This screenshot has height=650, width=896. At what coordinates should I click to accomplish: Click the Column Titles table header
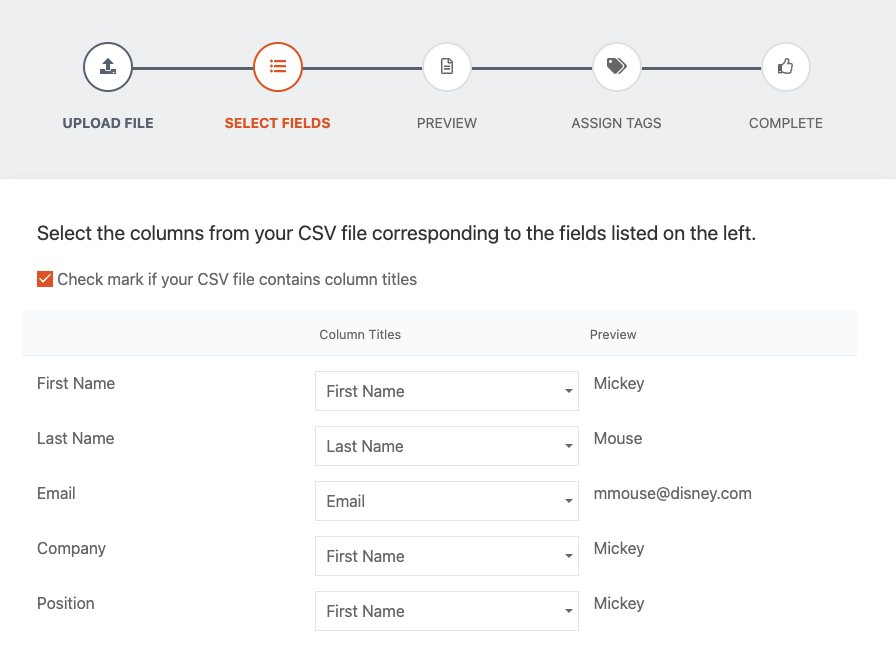360,334
